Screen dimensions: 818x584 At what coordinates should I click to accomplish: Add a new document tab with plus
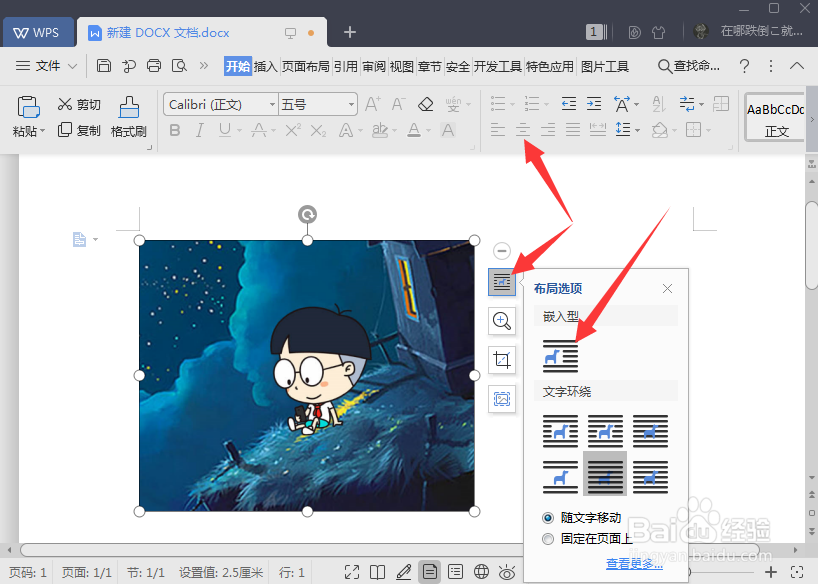(x=350, y=32)
